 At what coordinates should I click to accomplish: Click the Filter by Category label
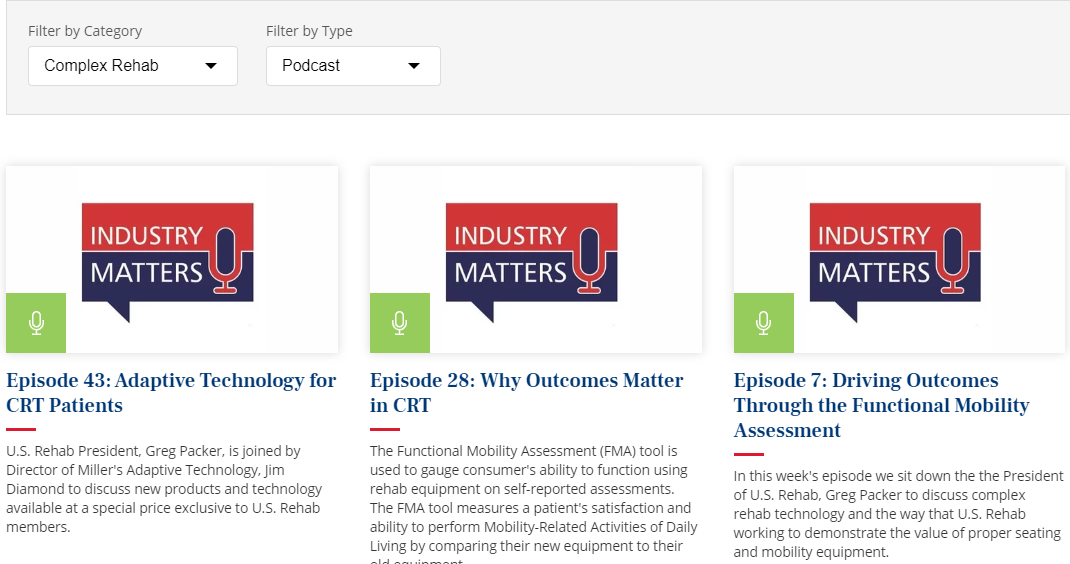coord(85,31)
